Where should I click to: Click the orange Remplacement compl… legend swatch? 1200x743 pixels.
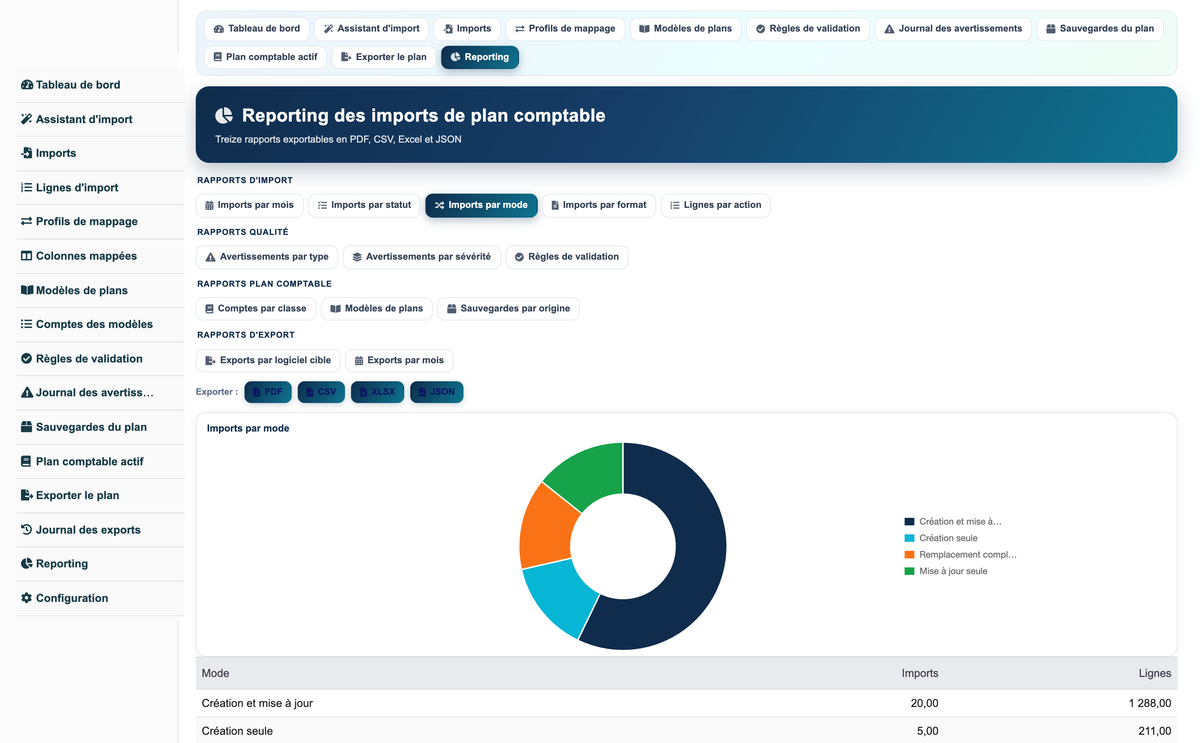[x=909, y=554]
